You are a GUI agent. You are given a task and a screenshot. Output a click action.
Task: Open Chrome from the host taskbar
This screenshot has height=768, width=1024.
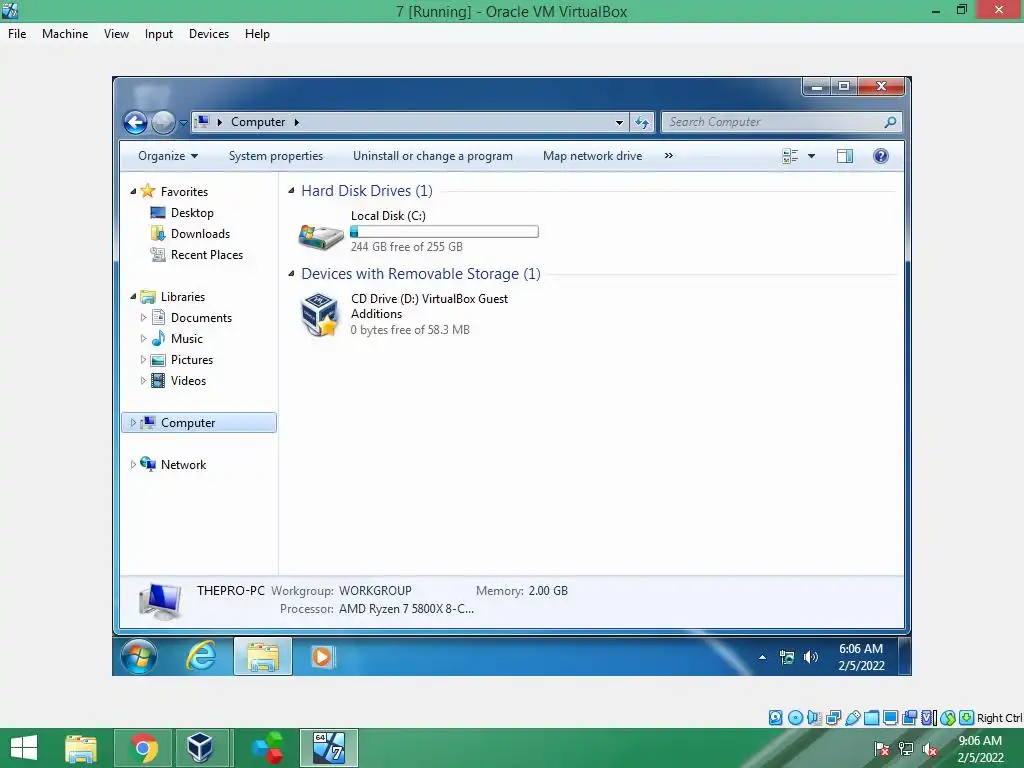click(144, 748)
